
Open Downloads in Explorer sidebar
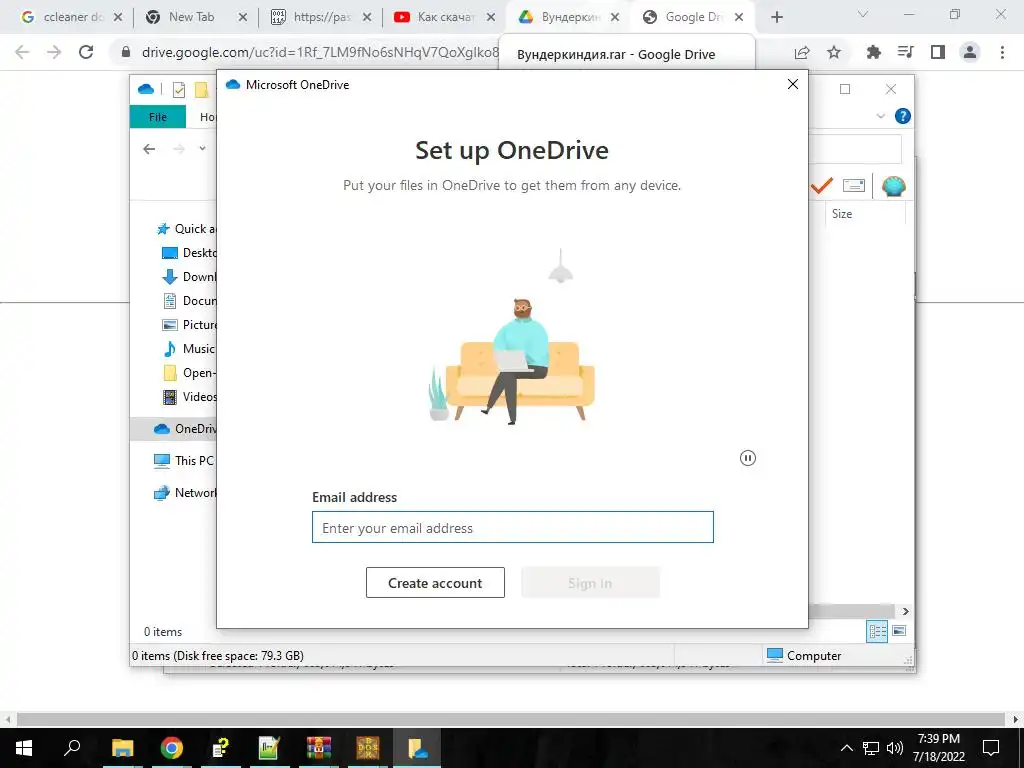[x=189, y=277]
